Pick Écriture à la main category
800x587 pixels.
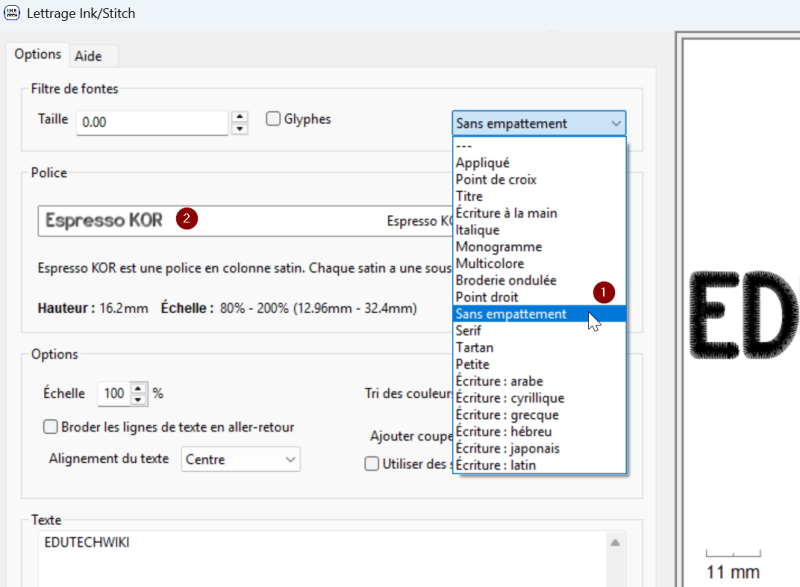(539, 213)
